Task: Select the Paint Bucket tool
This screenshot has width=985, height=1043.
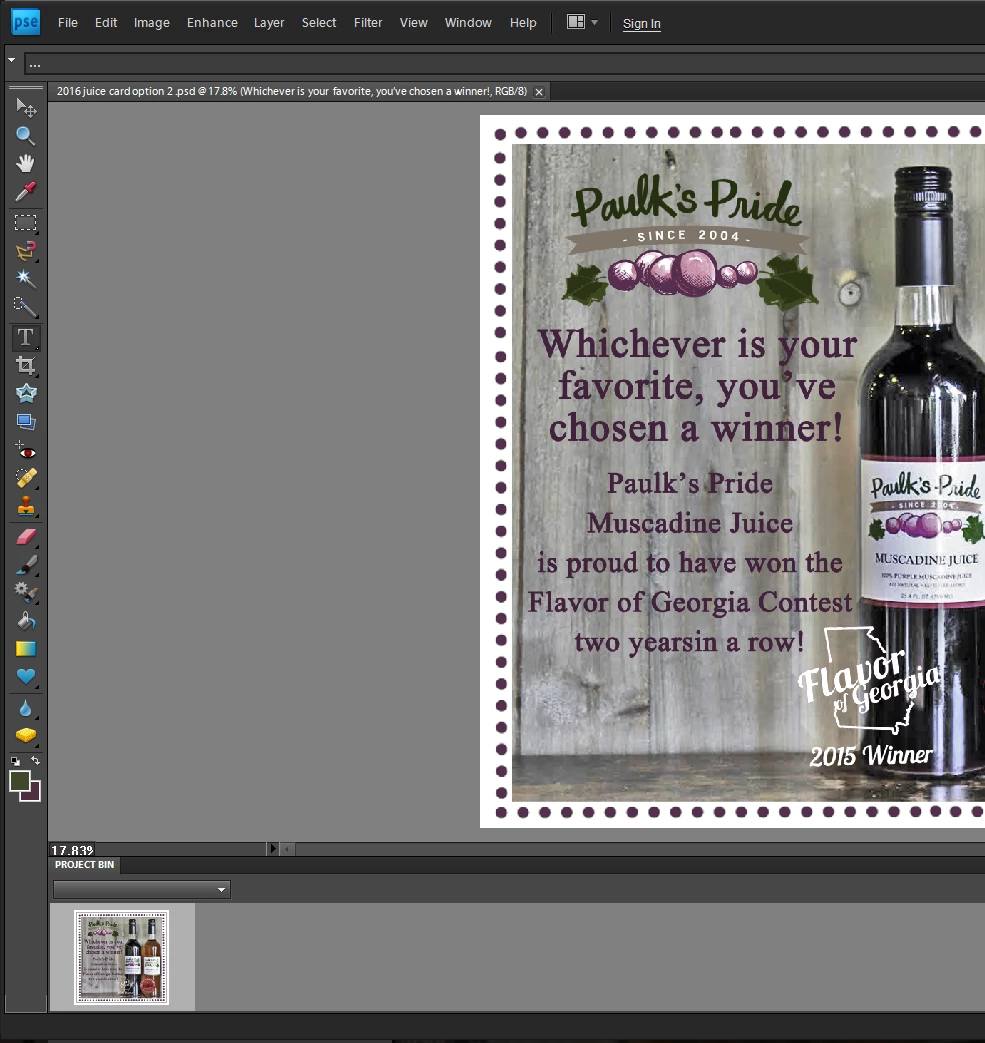Action: [x=25, y=621]
